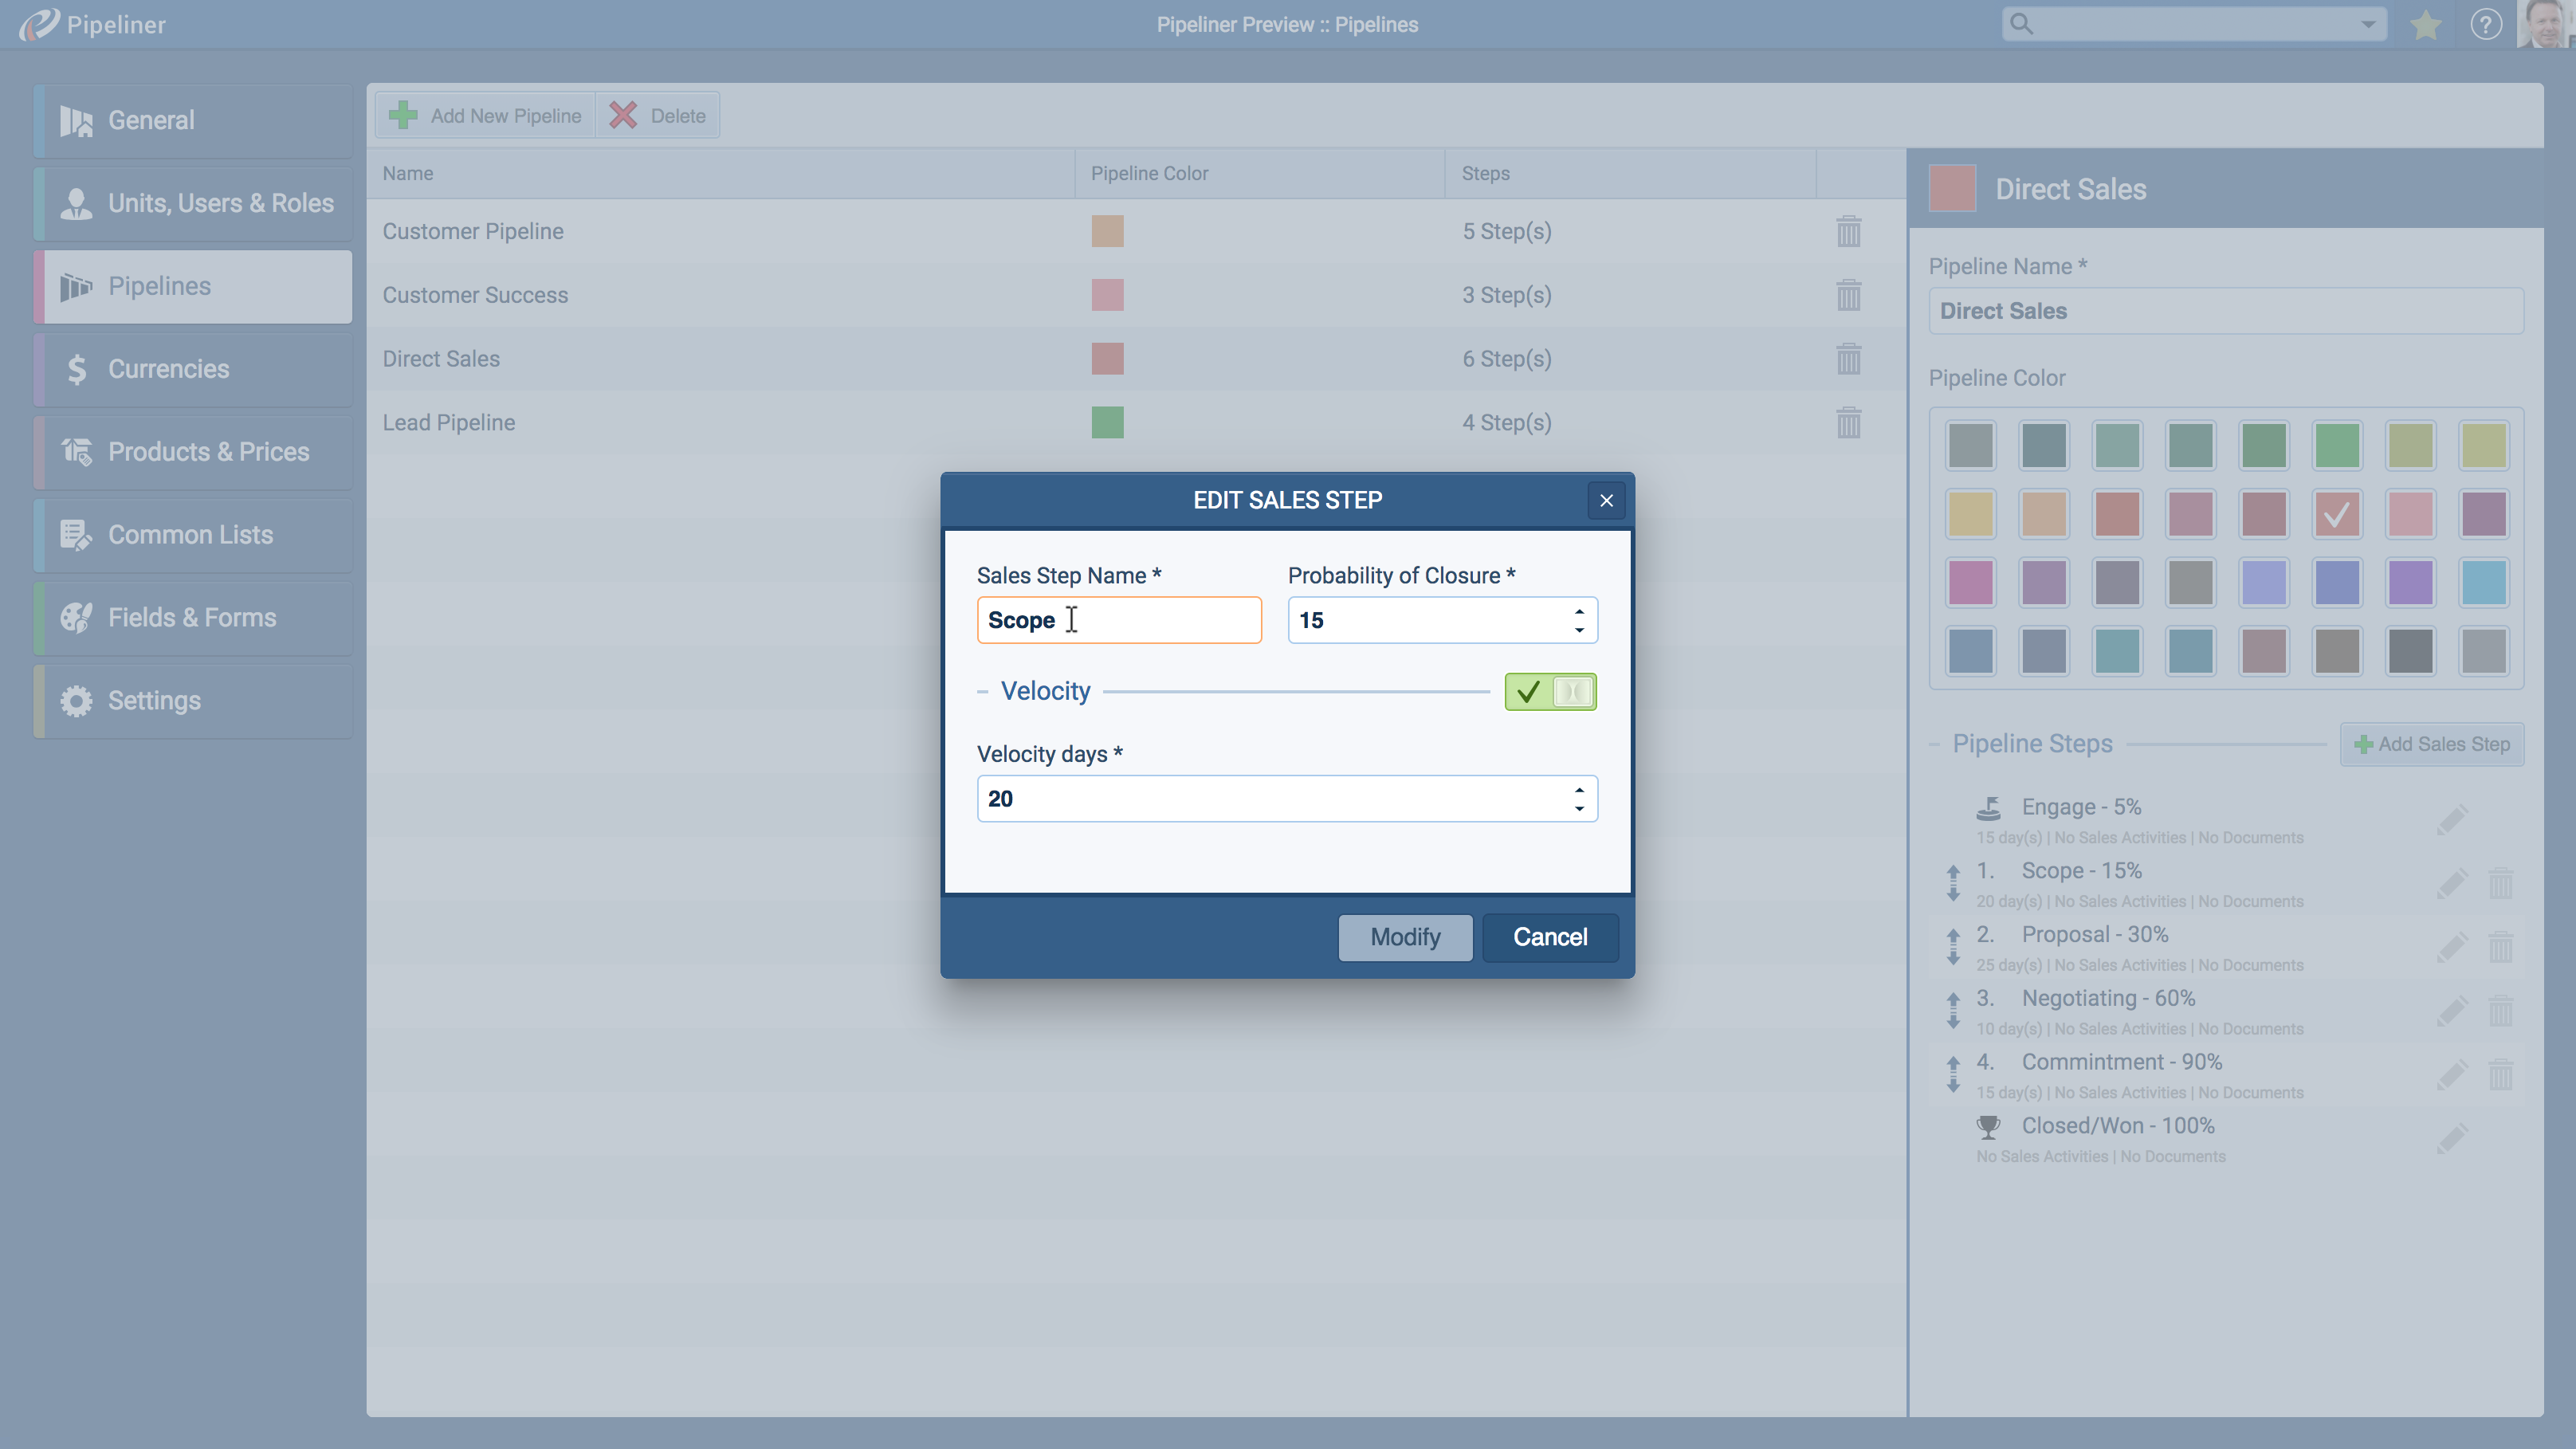Screen dimensions: 2576x1449
Task: Click the Modify button
Action: [x=1404, y=937]
